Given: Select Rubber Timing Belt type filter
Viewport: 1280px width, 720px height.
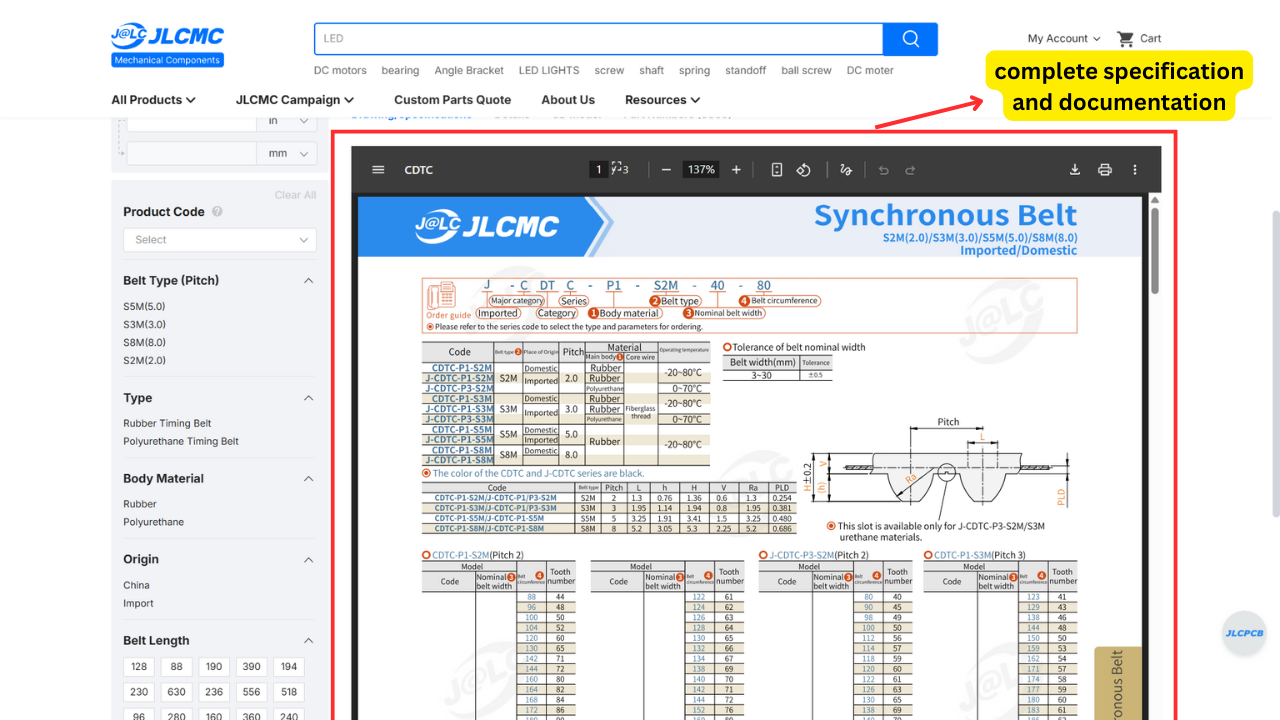Looking at the screenshot, I should point(167,424).
